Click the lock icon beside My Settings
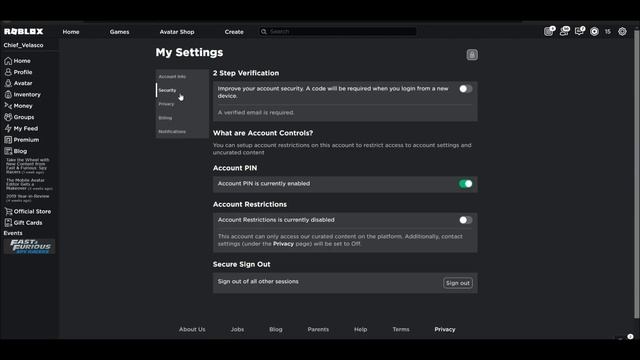The height and width of the screenshot is (360, 640). [472, 55]
